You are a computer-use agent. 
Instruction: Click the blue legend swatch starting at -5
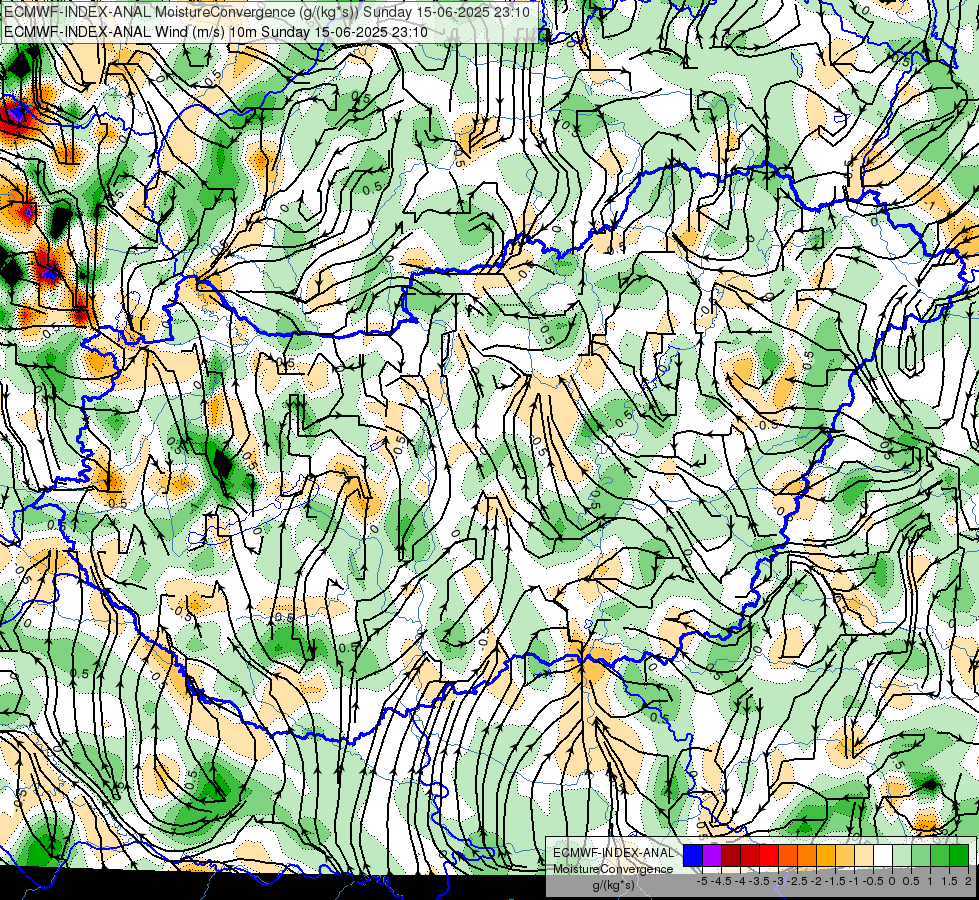tap(692, 855)
